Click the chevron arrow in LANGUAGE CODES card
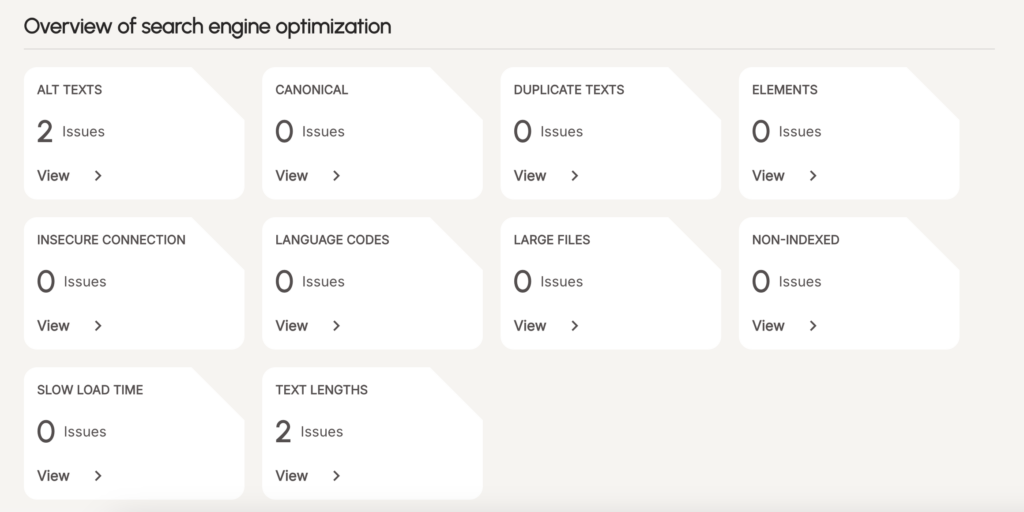1024x512 pixels. click(x=336, y=326)
